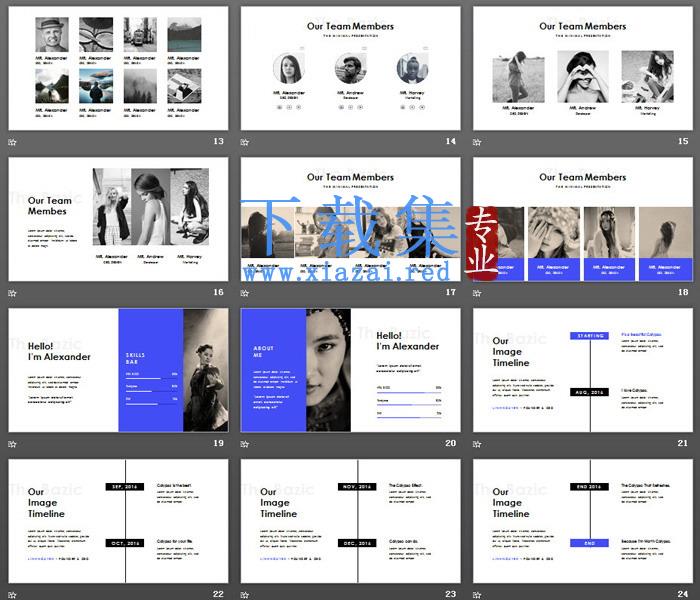Select slide 22 timeline Sep and Oct
This screenshot has width=700, height=600.
click(x=118, y=521)
